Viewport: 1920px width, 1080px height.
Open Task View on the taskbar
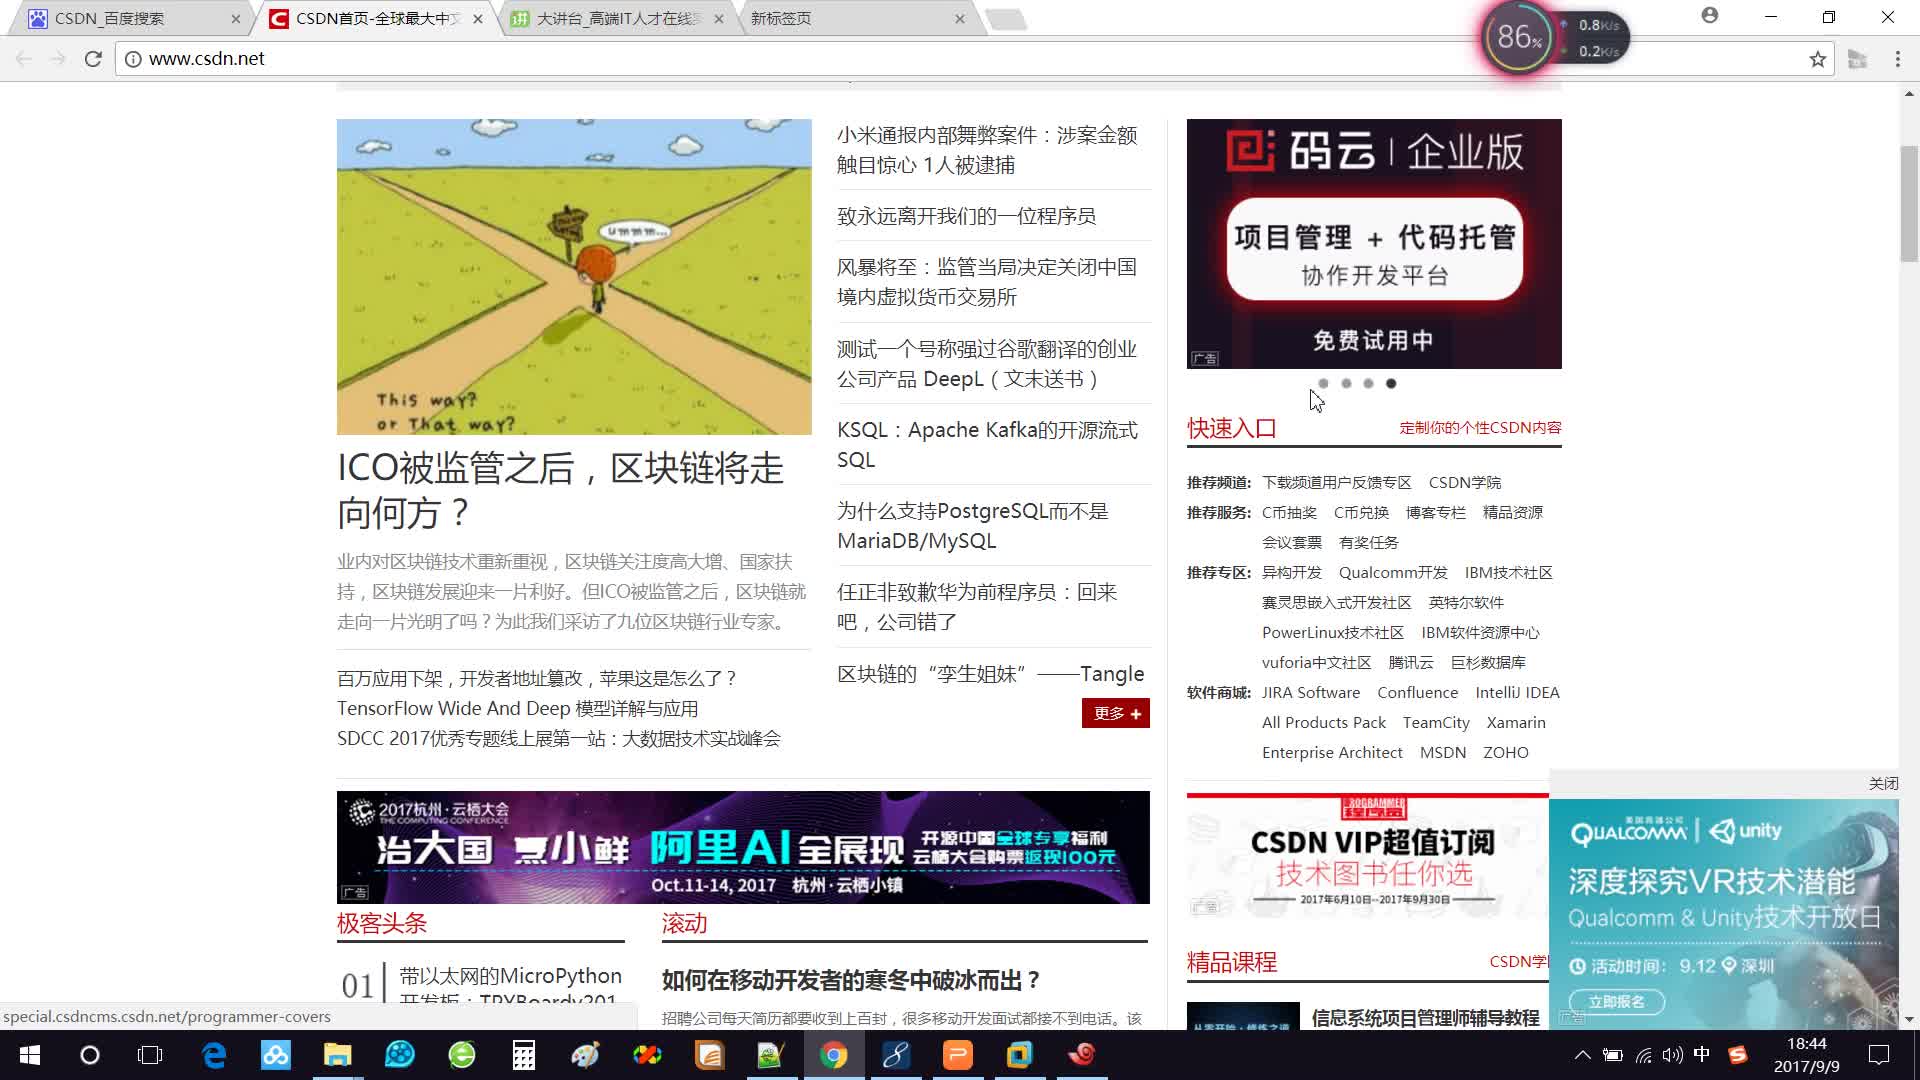click(x=150, y=1055)
